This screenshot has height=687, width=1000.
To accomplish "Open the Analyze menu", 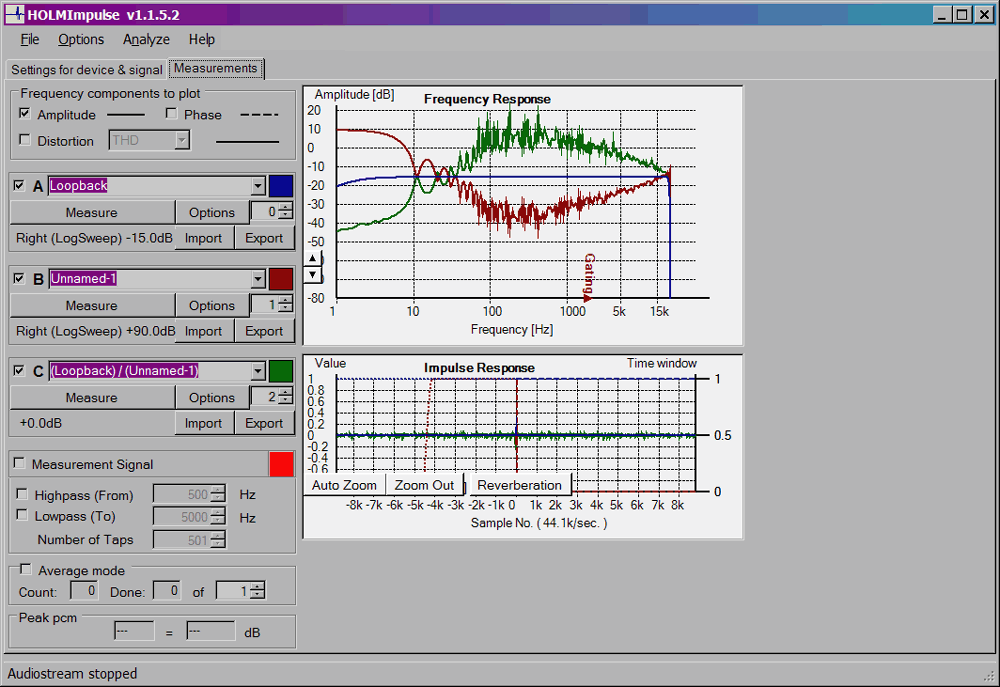I will (146, 40).
